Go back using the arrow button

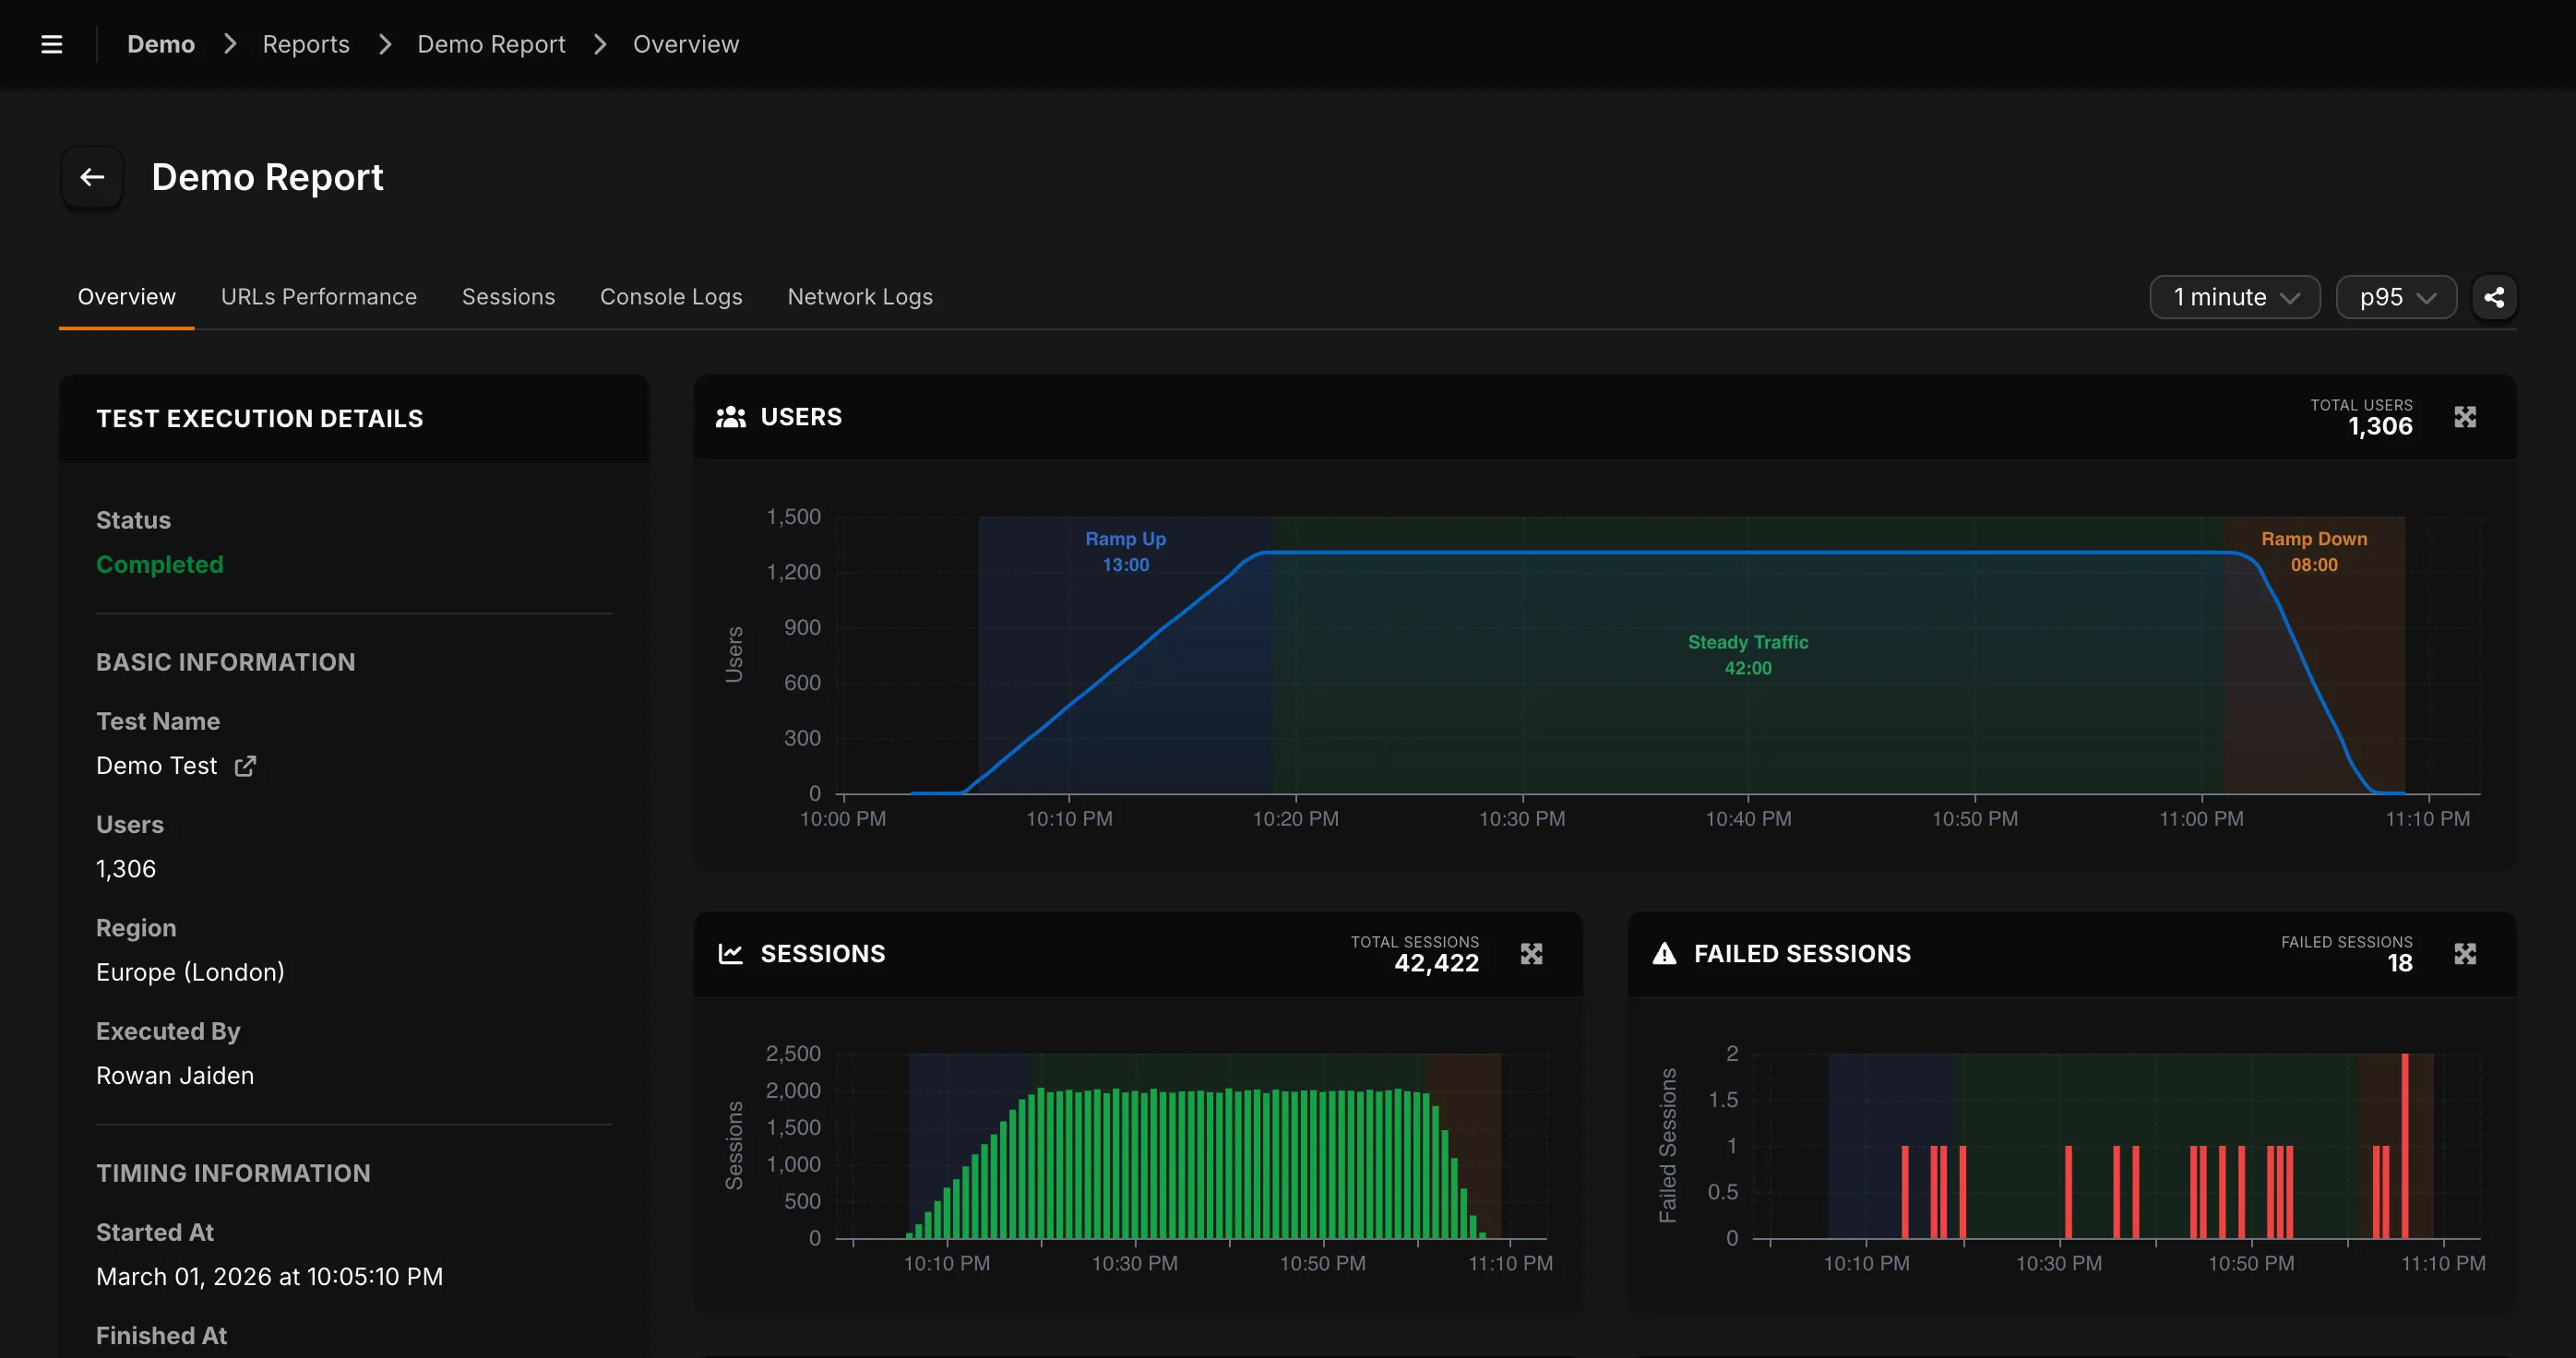(x=92, y=178)
